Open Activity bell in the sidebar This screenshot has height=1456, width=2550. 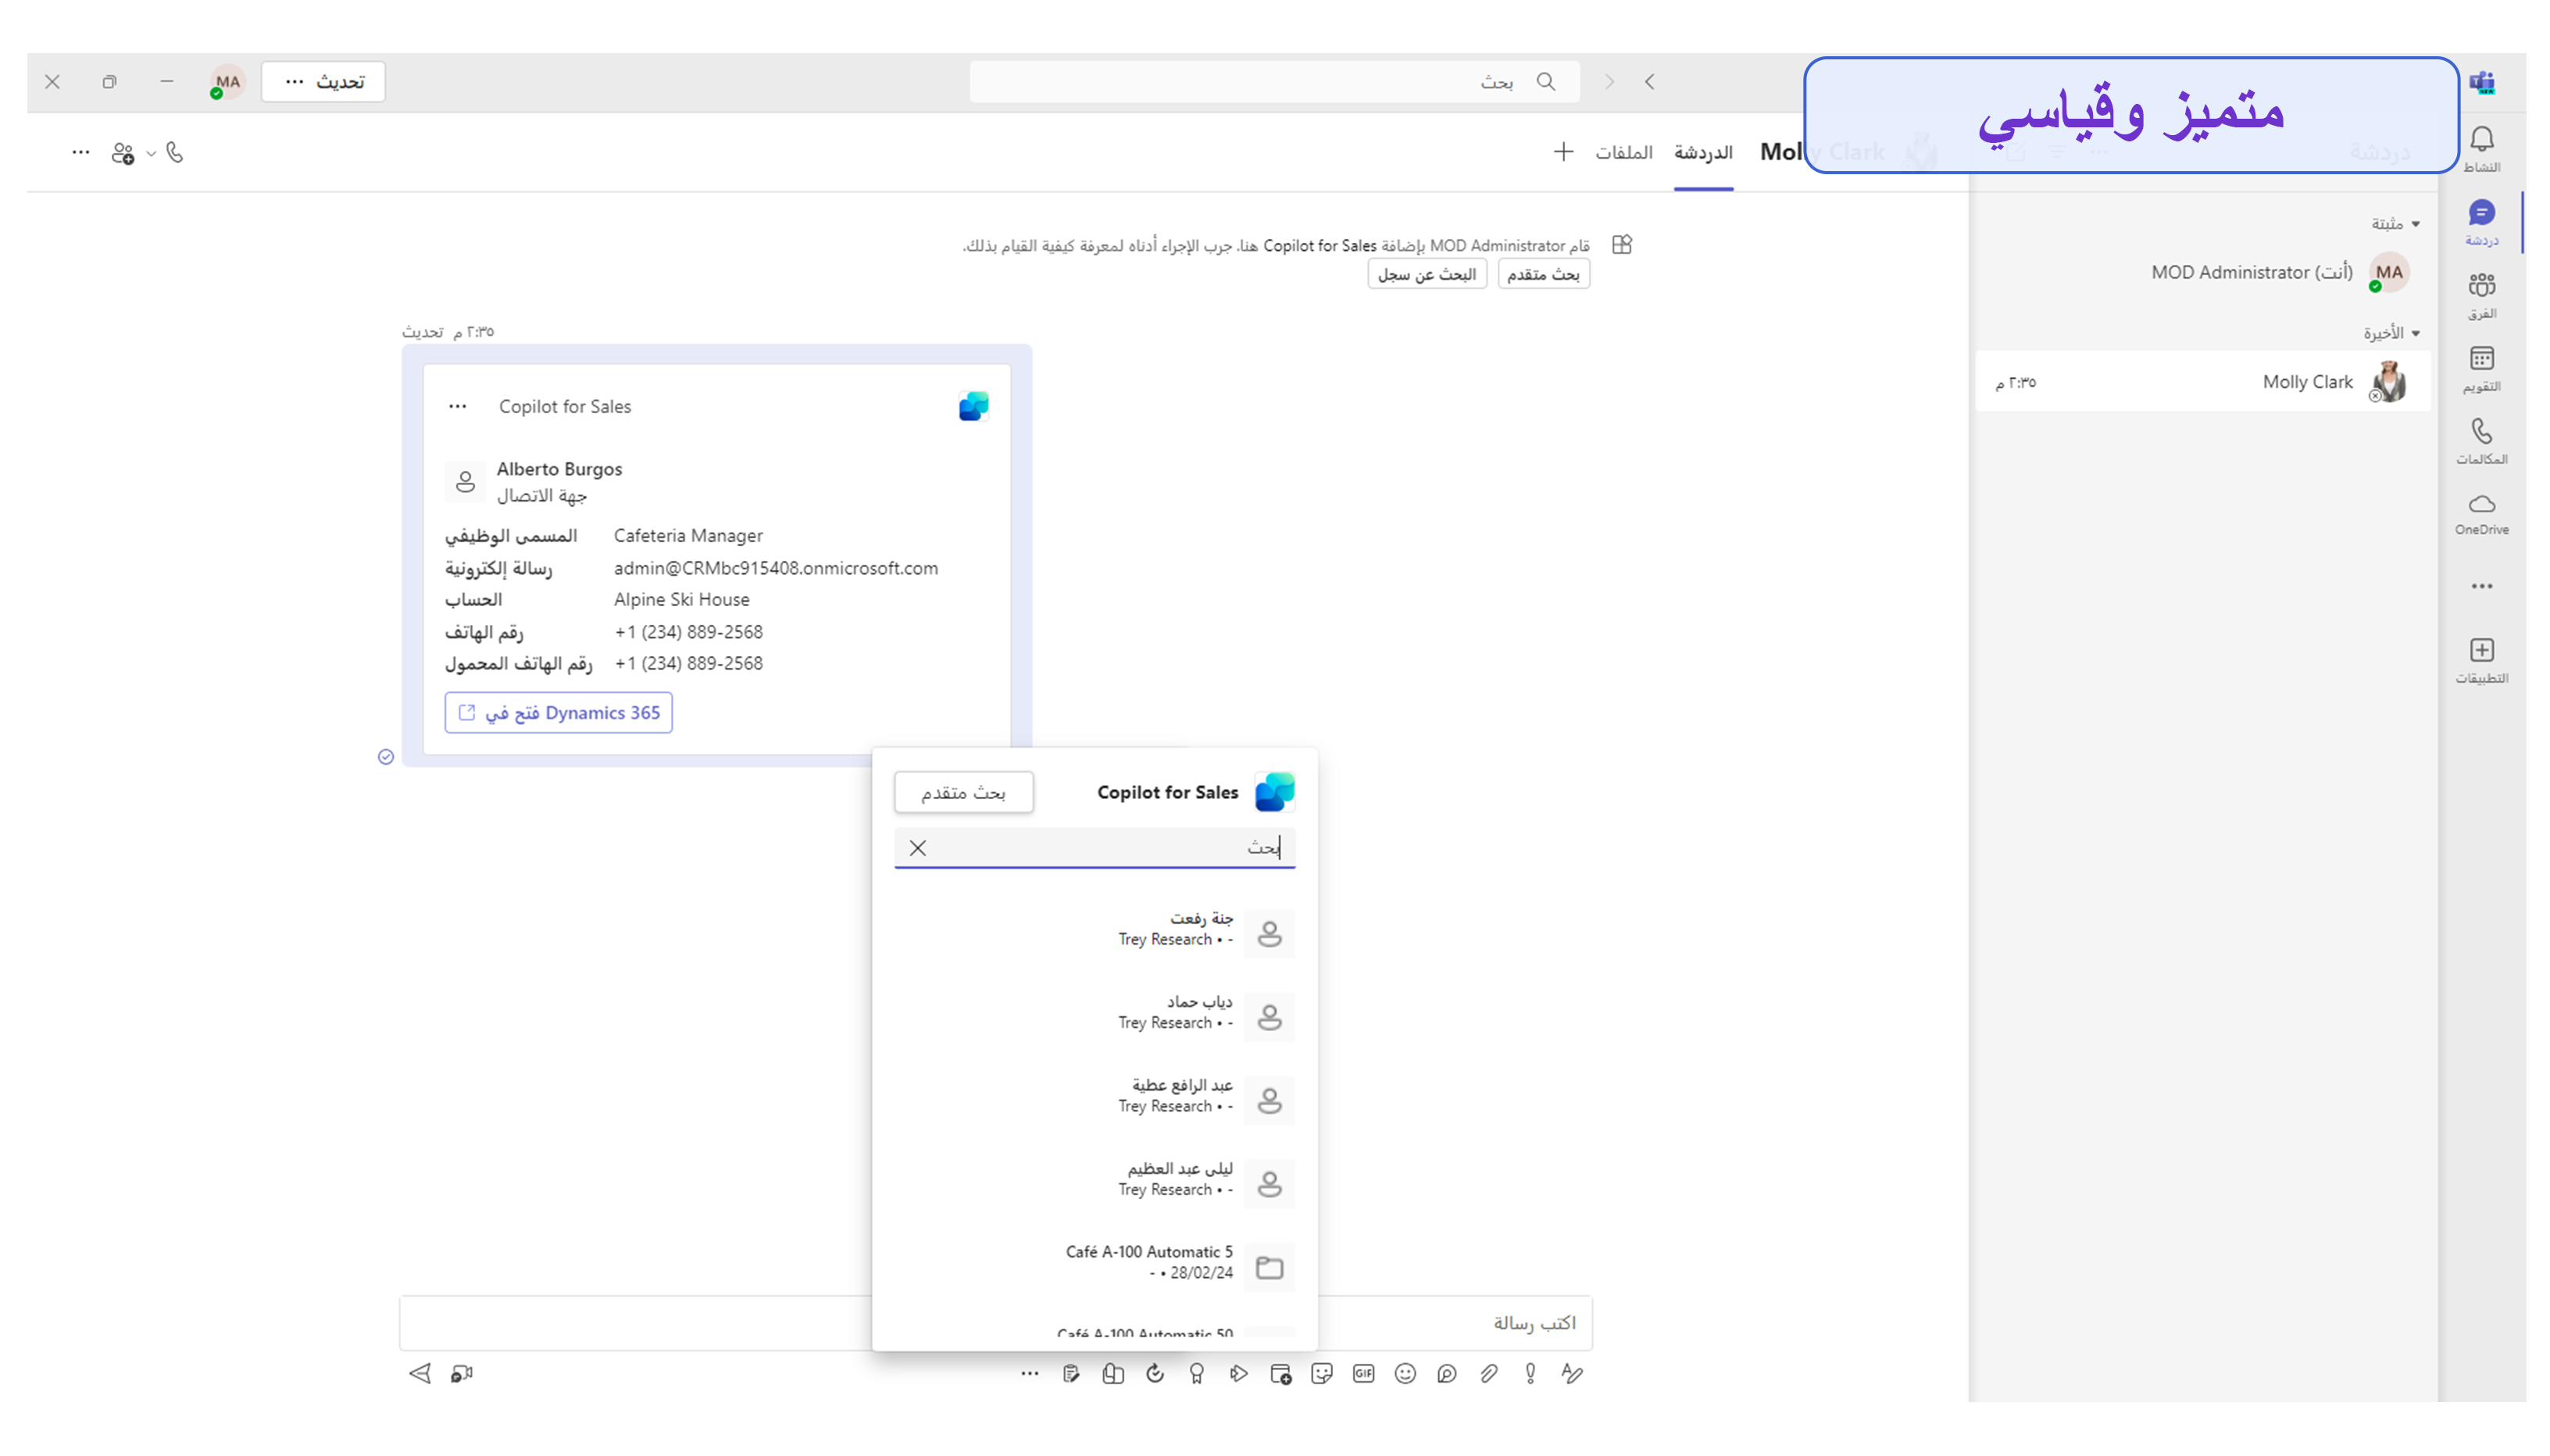click(2481, 148)
